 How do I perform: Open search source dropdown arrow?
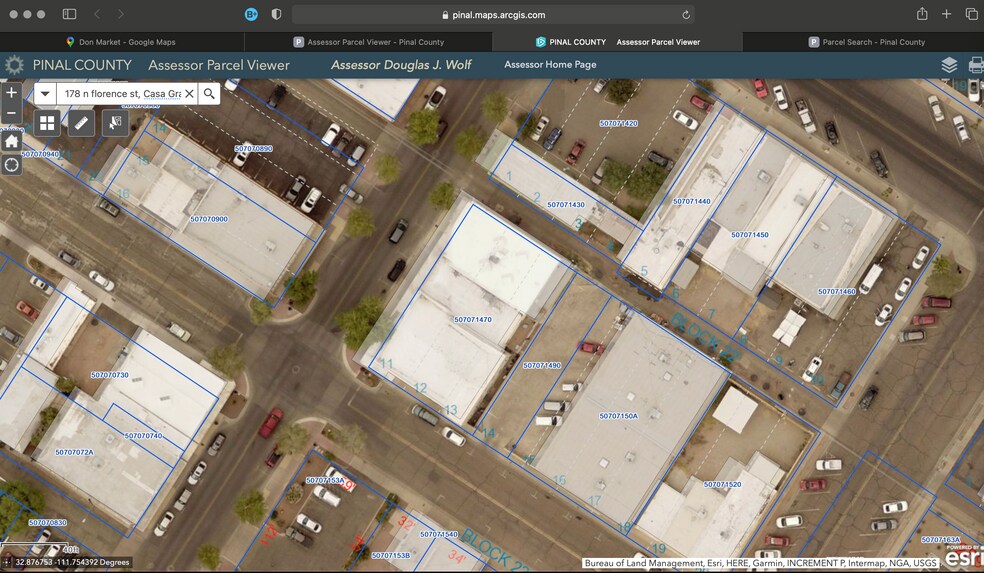pyautogui.click(x=45, y=94)
